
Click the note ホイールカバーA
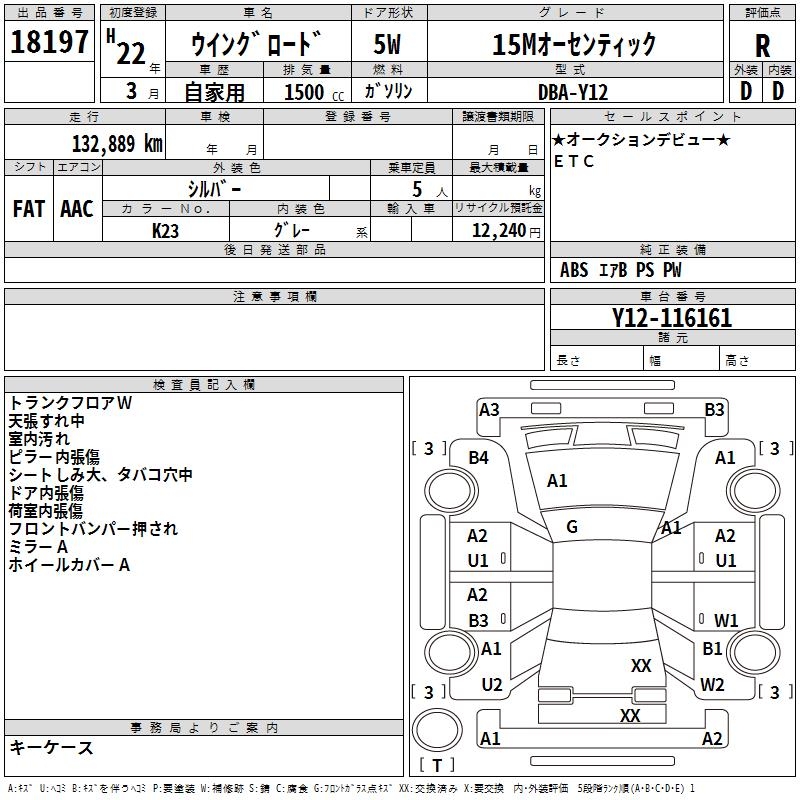[69, 565]
